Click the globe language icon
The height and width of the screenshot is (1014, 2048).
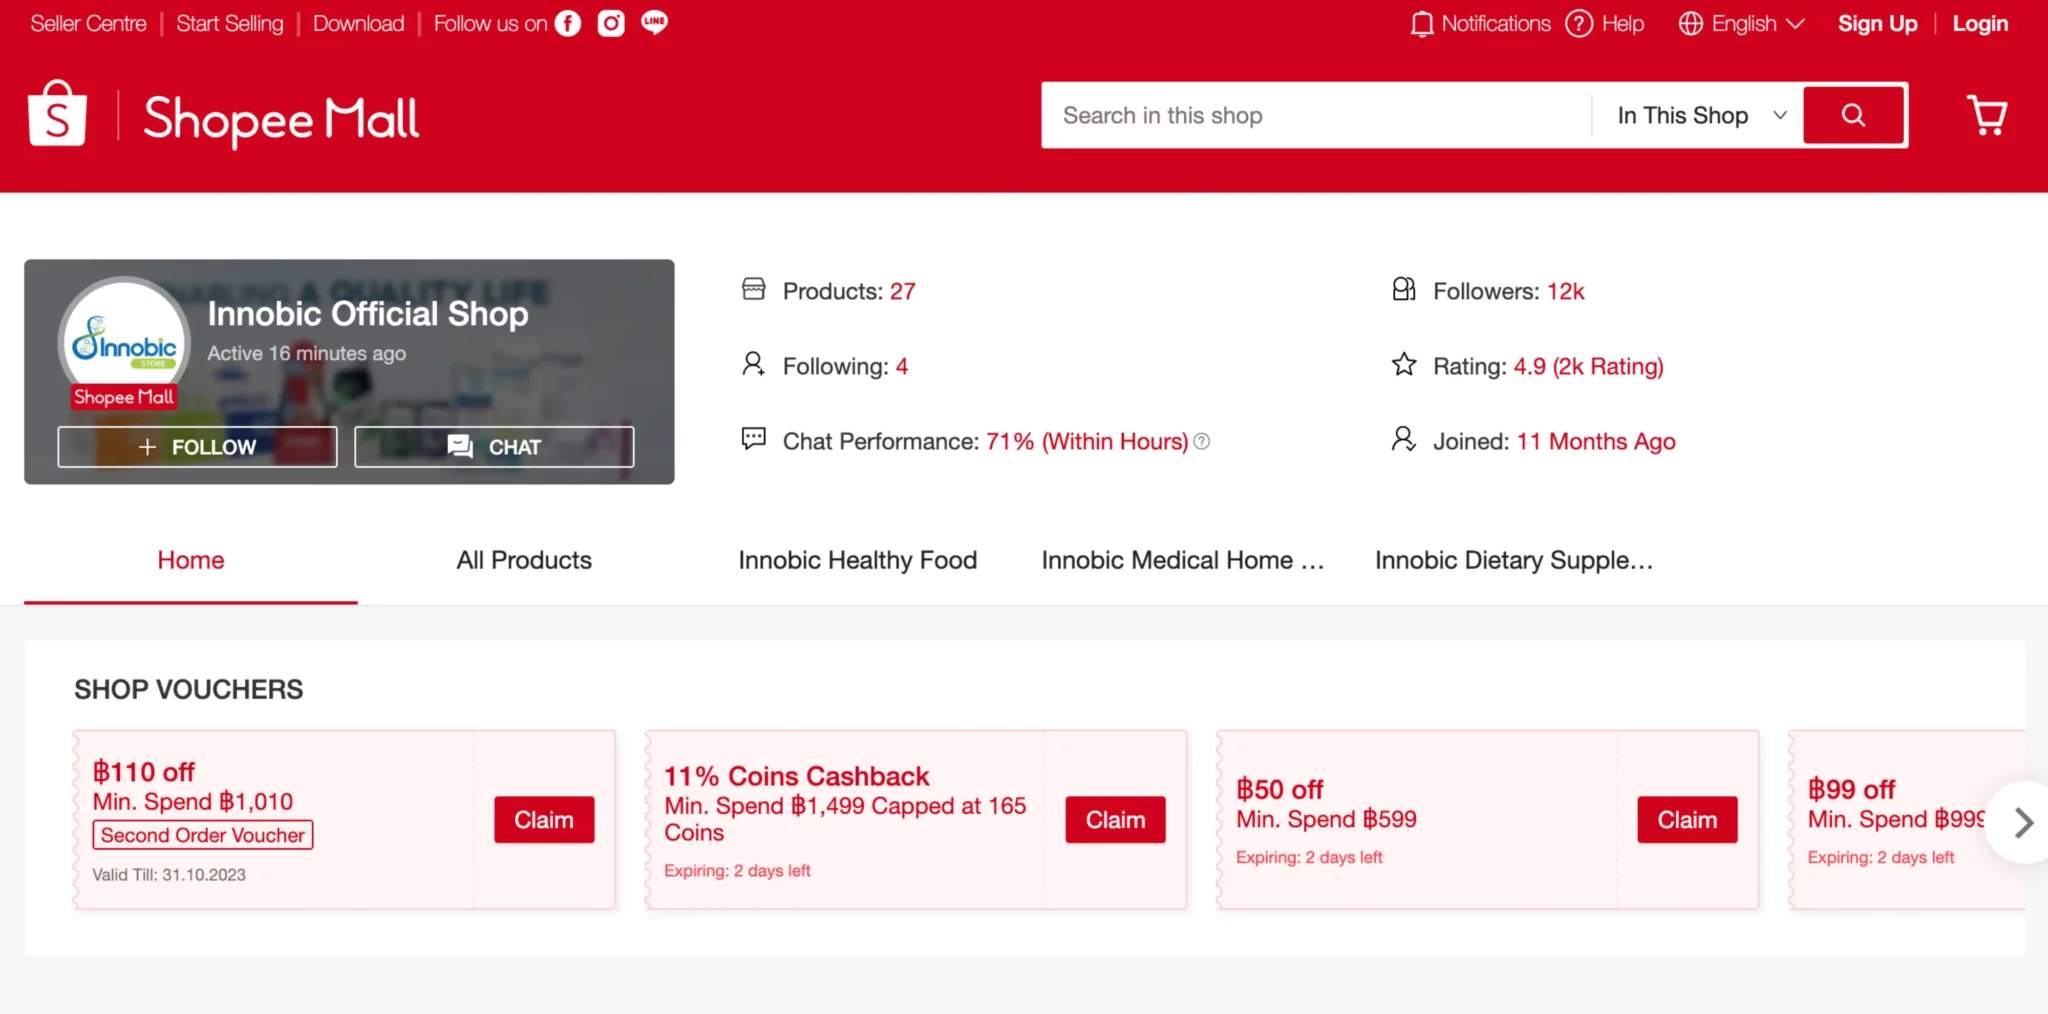click(1690, 23)
